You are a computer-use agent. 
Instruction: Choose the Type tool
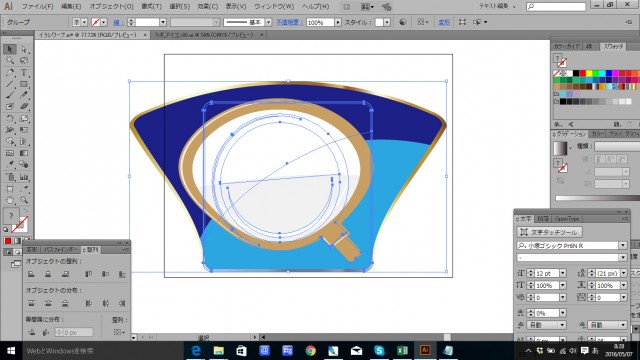[24, 72]
